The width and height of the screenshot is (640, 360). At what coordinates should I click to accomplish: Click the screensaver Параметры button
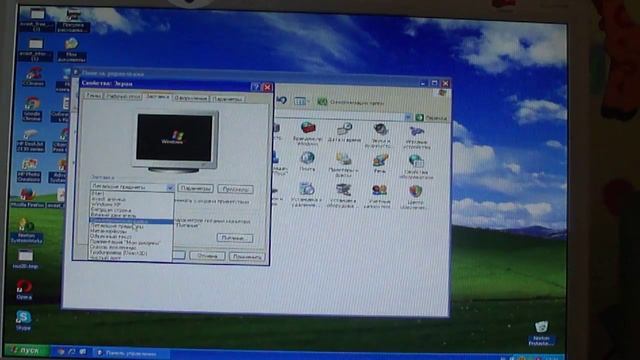click(196, 188)
